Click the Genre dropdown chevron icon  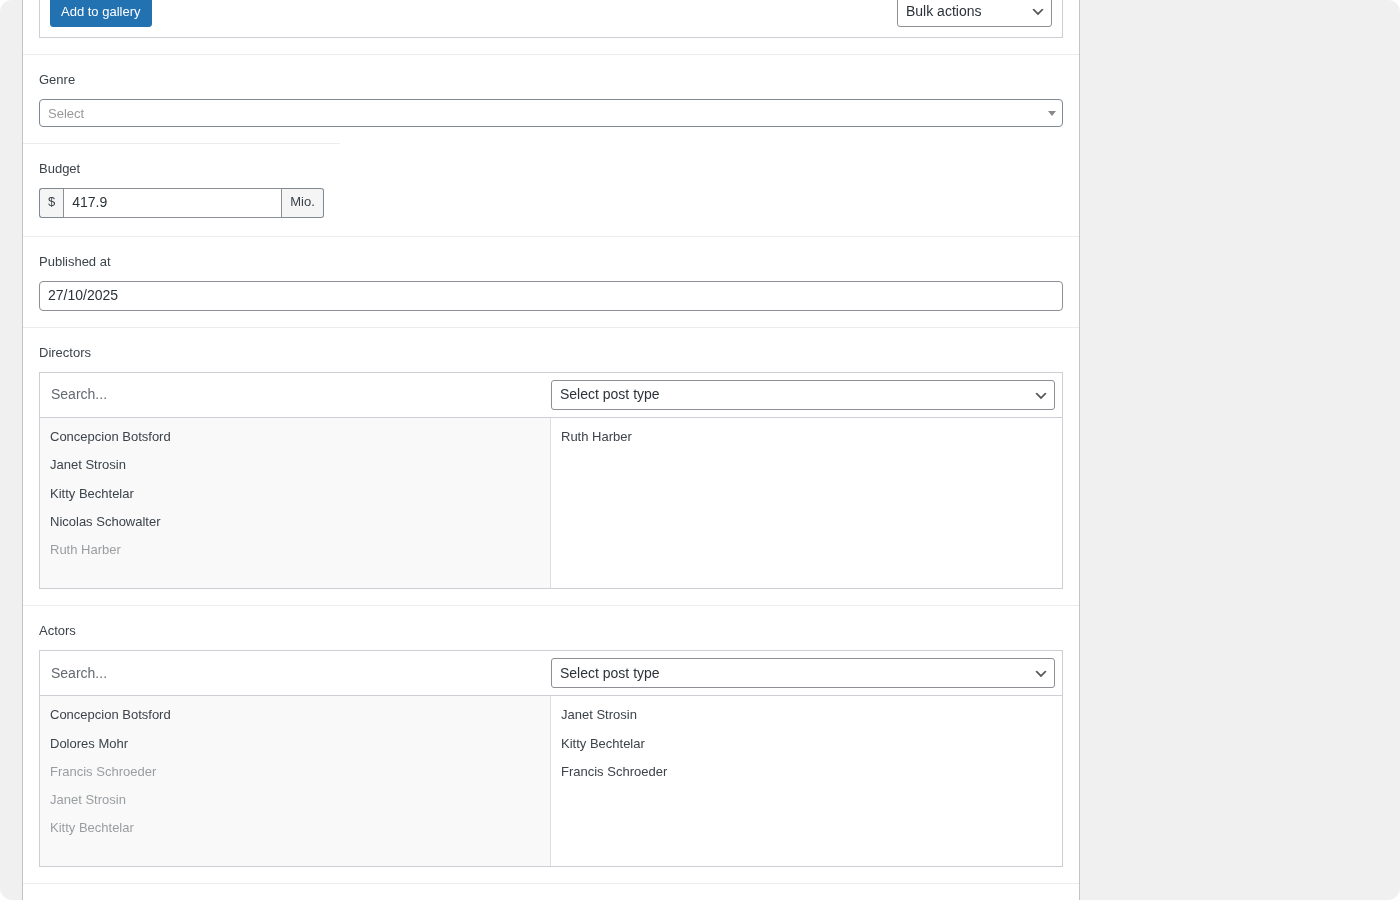pyautogui.click(x=1051, y=113)
